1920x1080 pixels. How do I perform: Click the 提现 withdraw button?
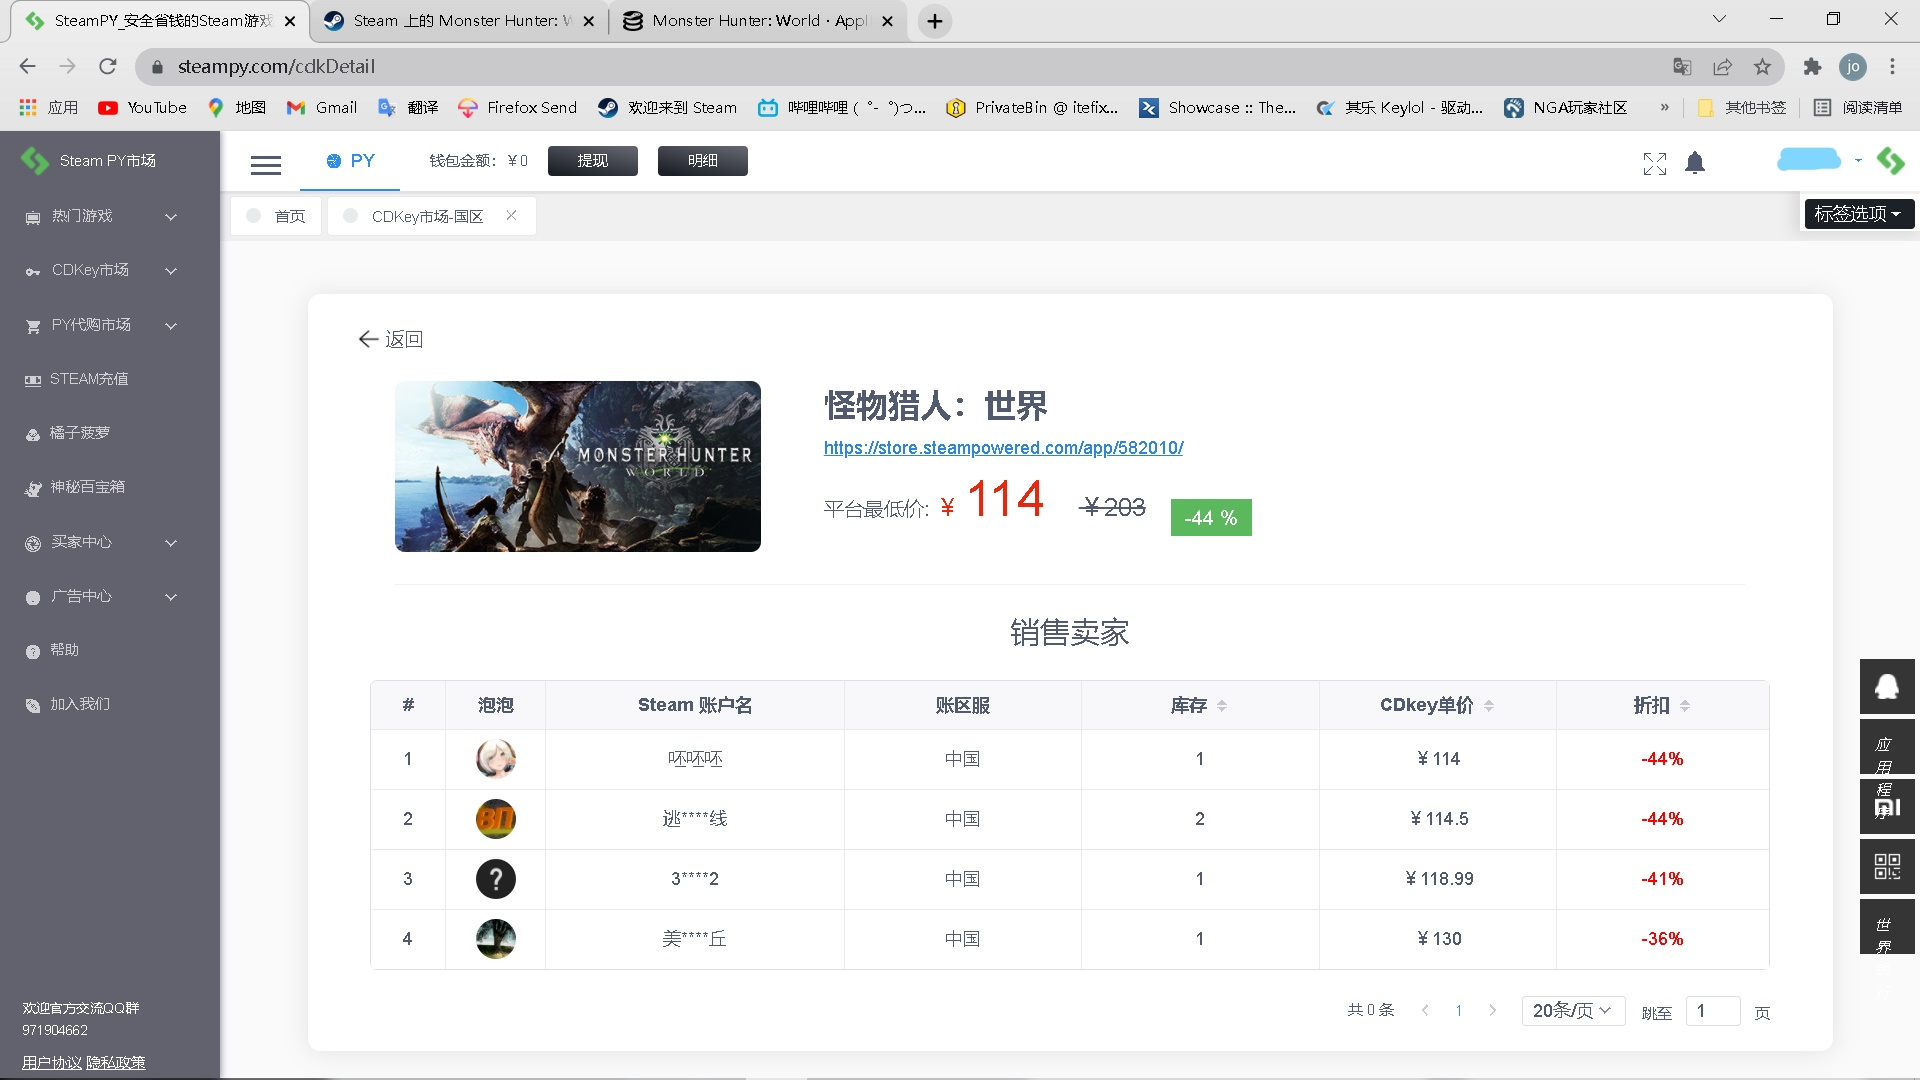(592, 161)
